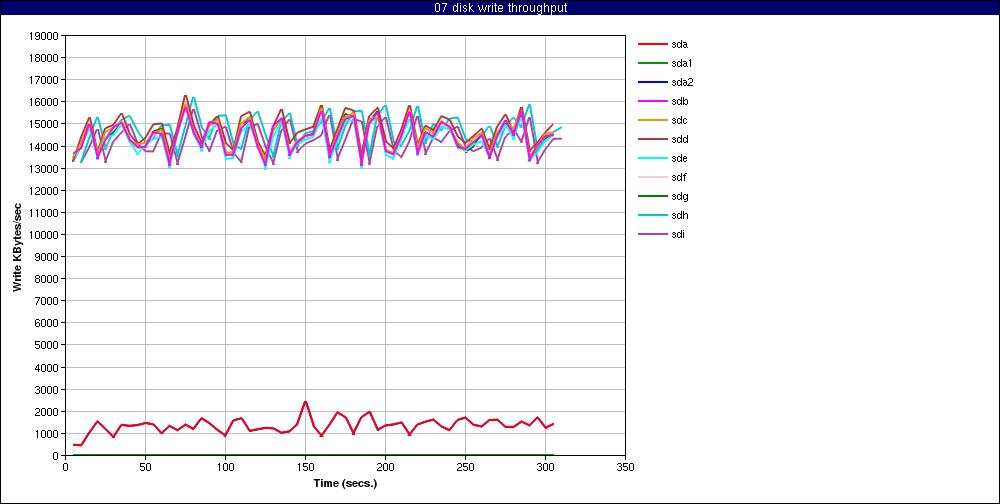Click the 13000 y-axis value
This screenshot has height=504, width=1000.
pos(45,168)
